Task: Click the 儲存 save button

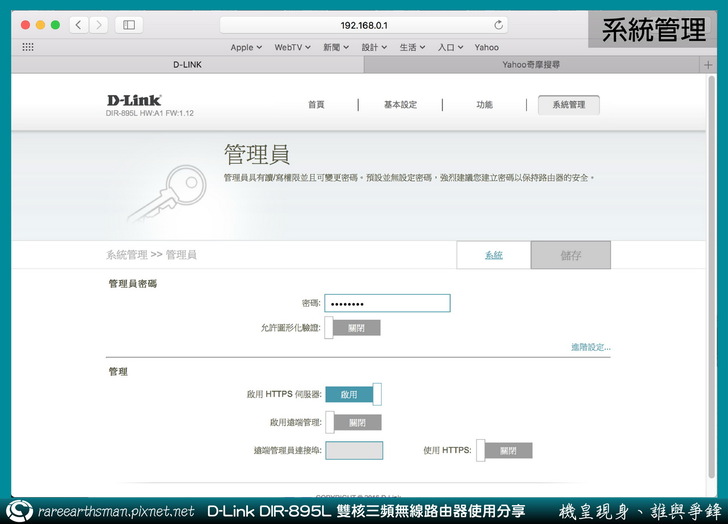Action: point(570,256)
